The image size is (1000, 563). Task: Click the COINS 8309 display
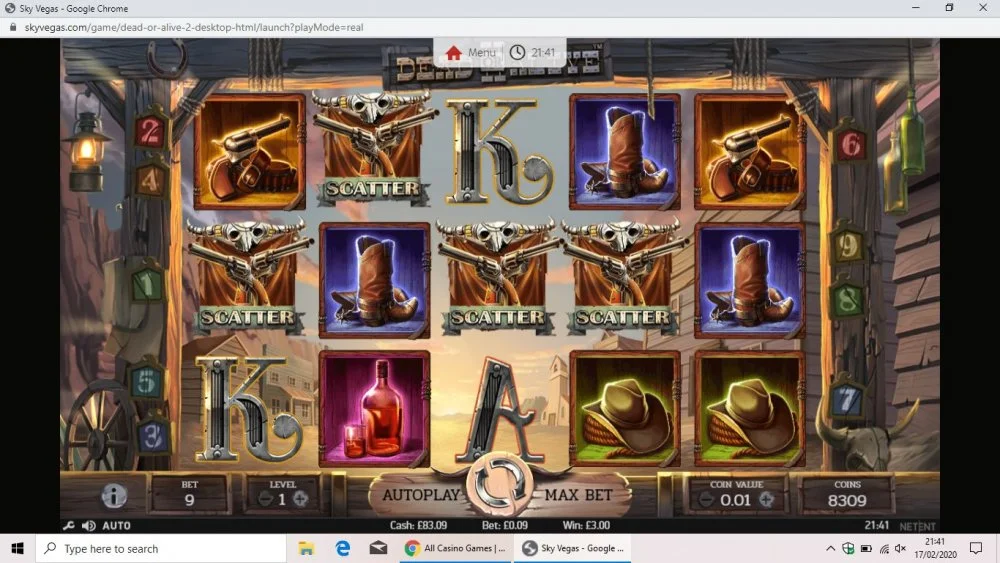[x=847, y=495]
